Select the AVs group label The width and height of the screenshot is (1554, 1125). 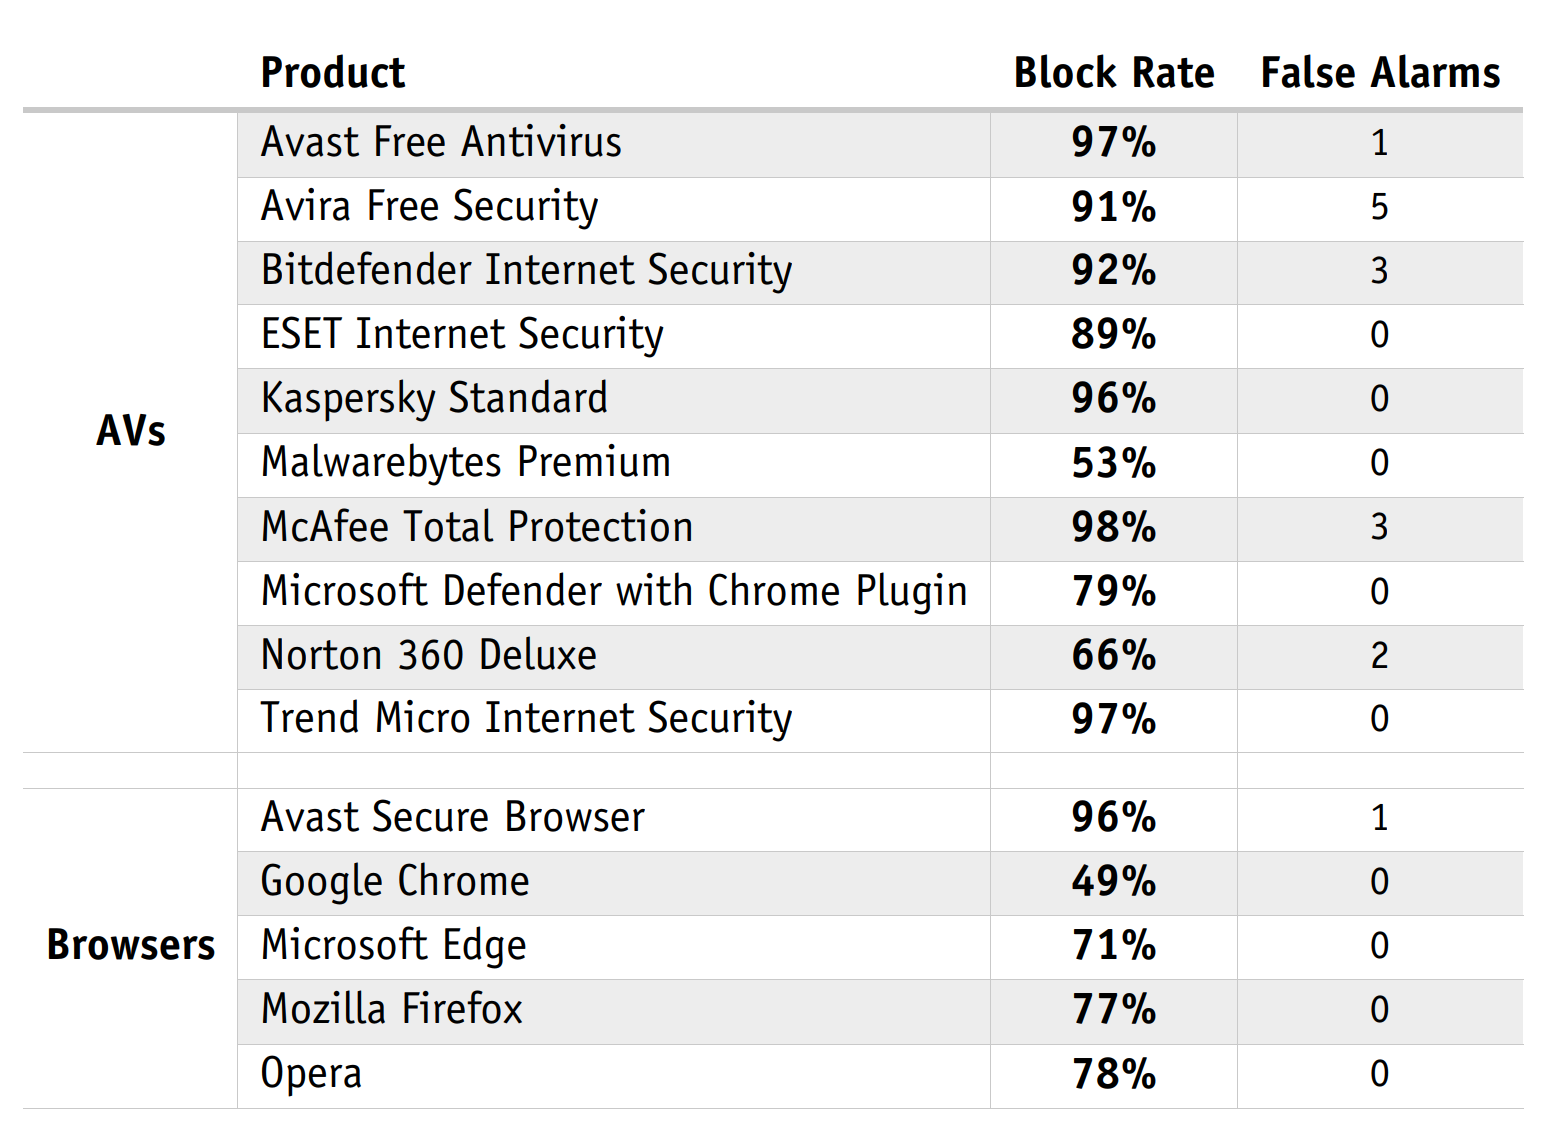point(130,431)
